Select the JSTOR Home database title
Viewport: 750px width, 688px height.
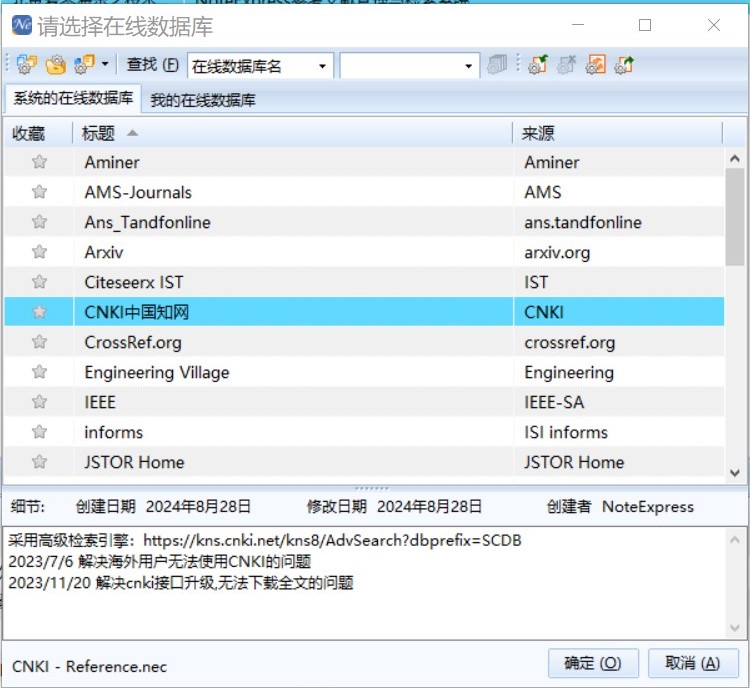coord(134,462)
